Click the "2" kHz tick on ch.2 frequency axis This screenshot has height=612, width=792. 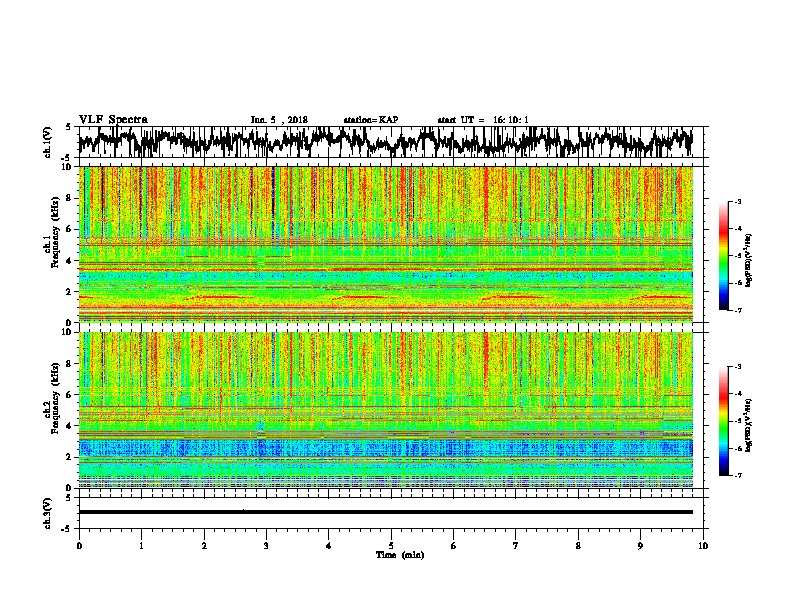point(70,457)
